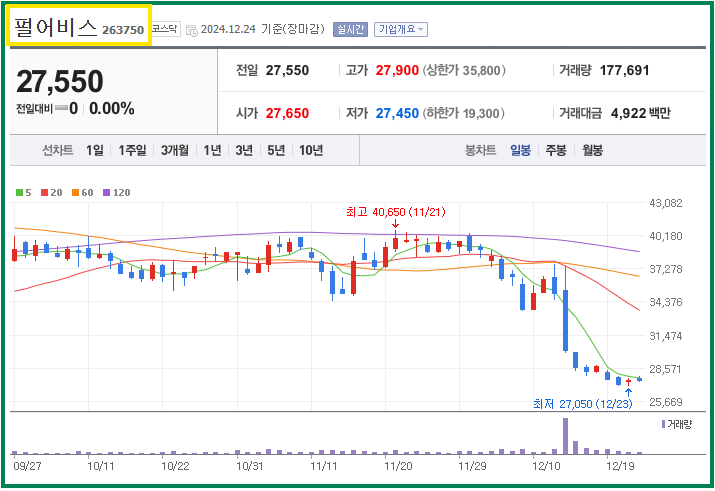Click the red 20-day moving average legend
Image resolution: width=715 pixels, height=491 pixels.
pyautogui.click(x=52, y=192)
